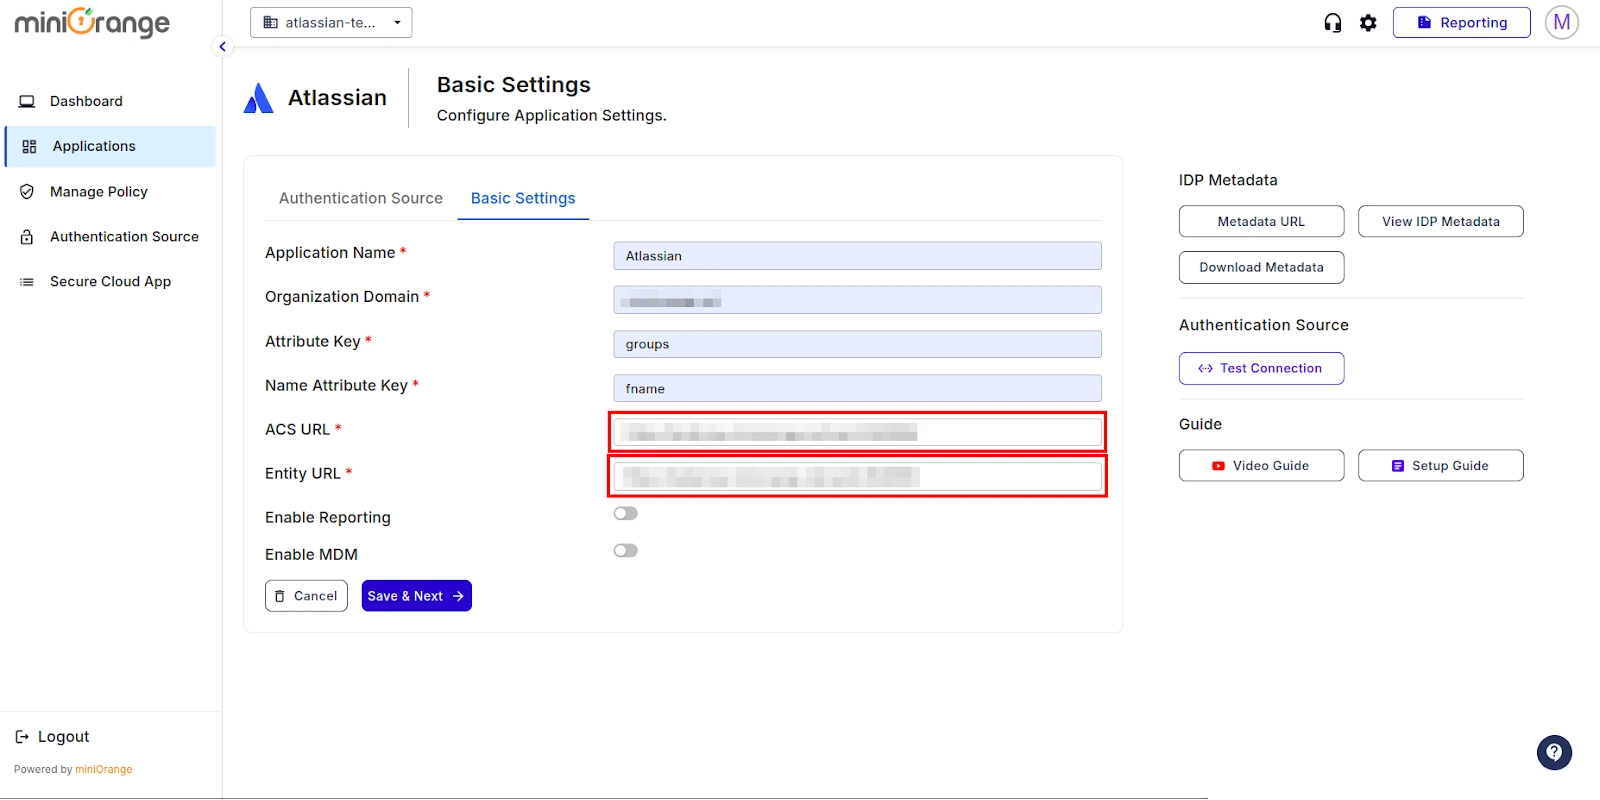This screenshot has height=800, width=1600.
Task: Click the Dashboard monitor icon
Action: point(27,101)
